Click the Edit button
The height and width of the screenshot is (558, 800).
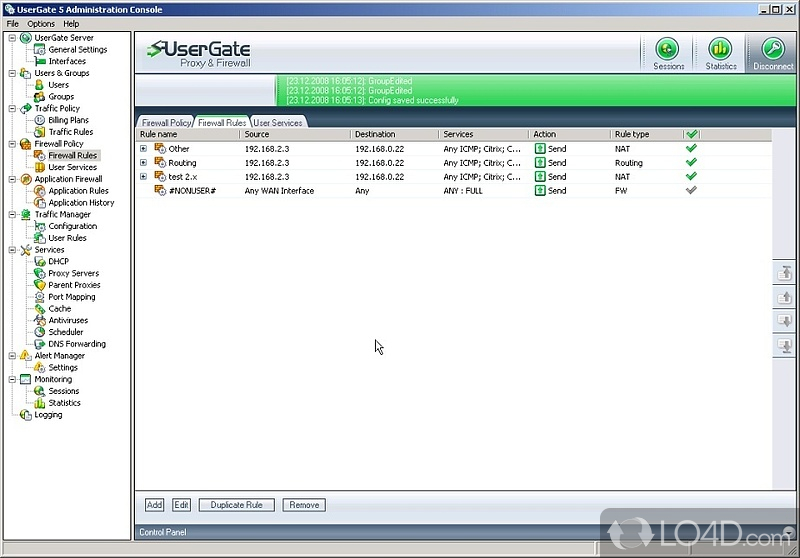[181, 505]
